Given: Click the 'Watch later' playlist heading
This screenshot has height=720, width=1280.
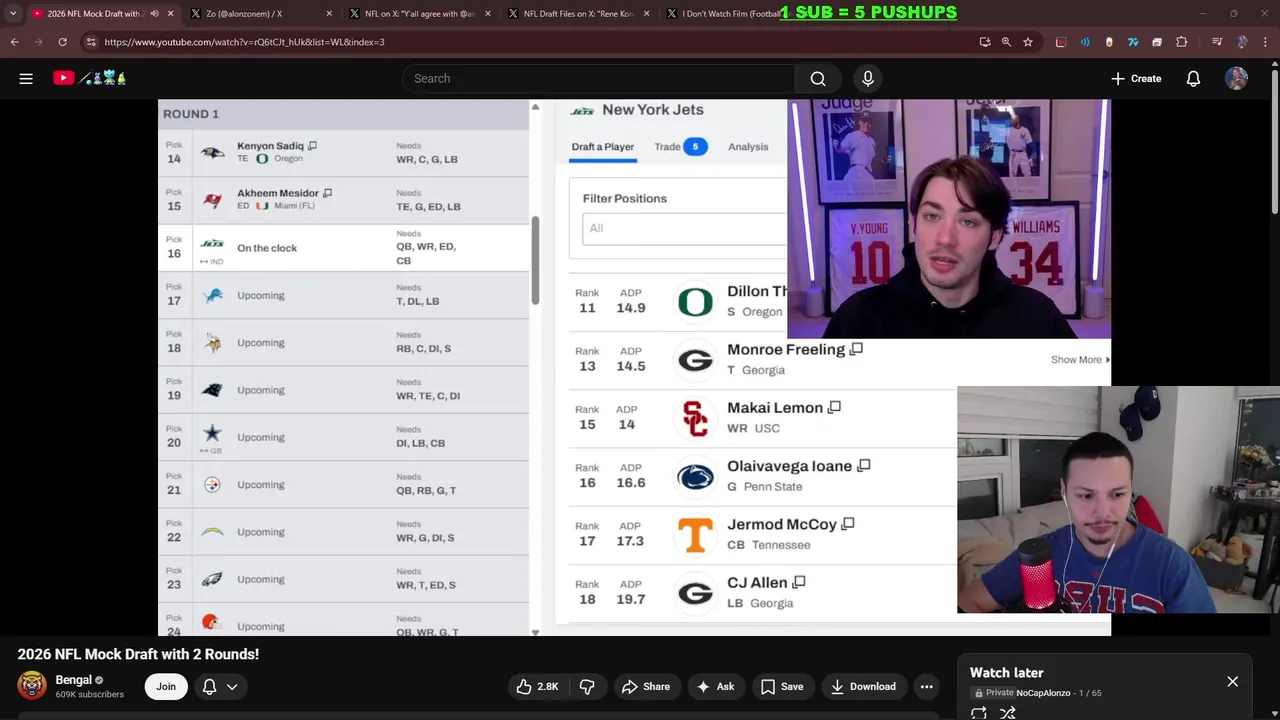Looking at the screenshot, I should (1006, 673).
